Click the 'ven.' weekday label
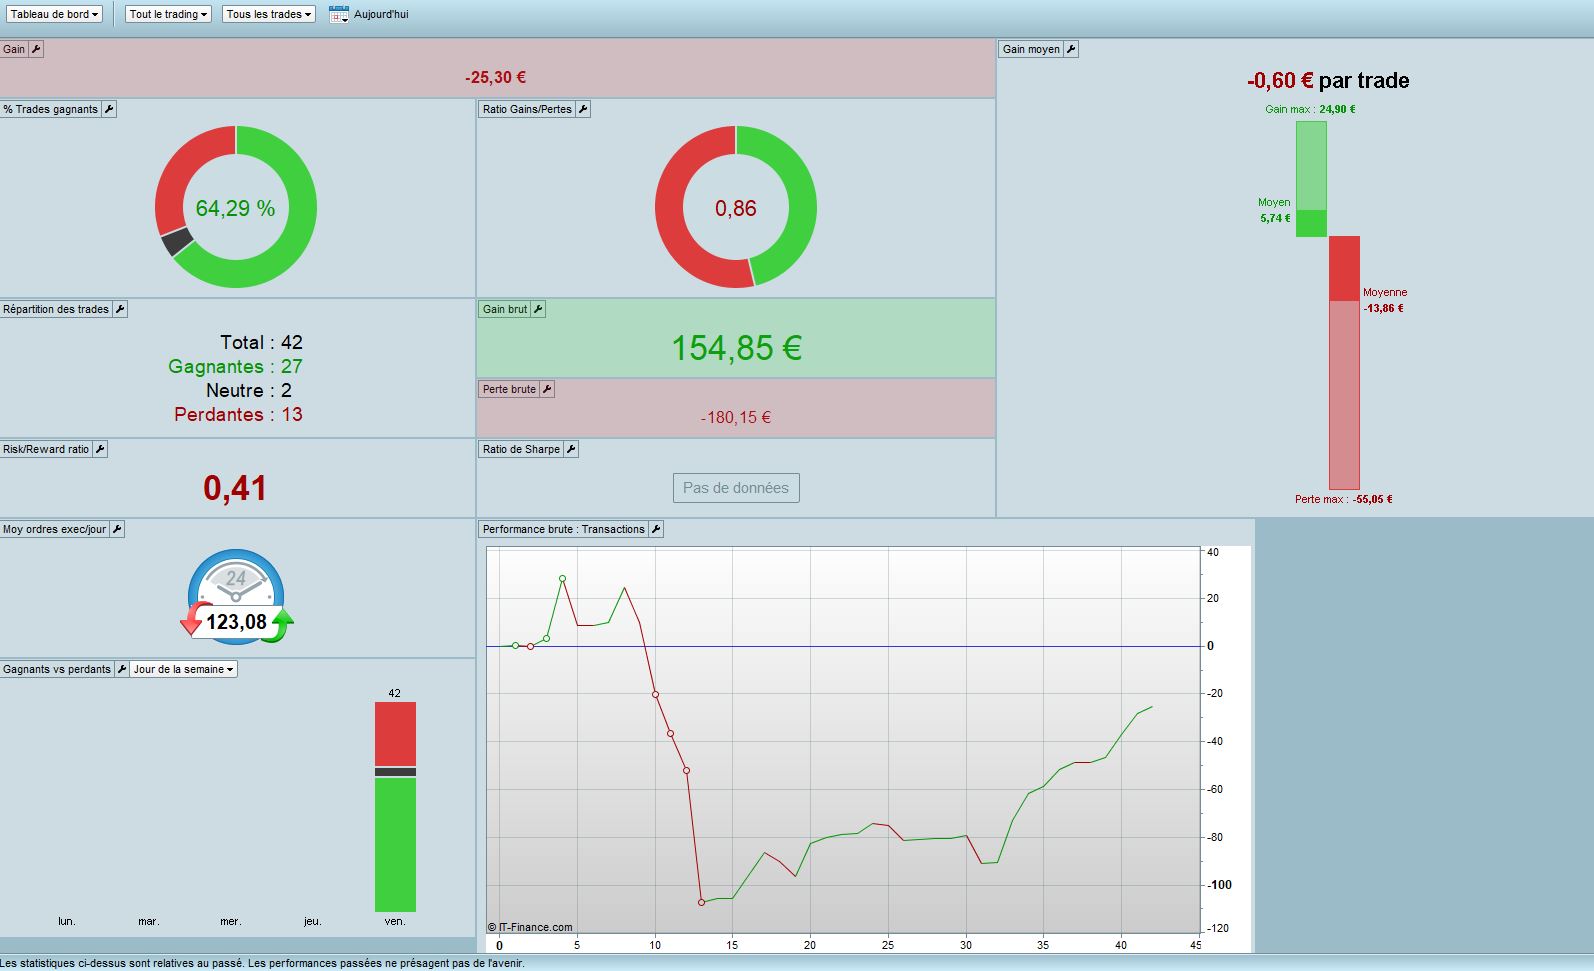Screen dimensions: 1594x971 pos(395,921)
